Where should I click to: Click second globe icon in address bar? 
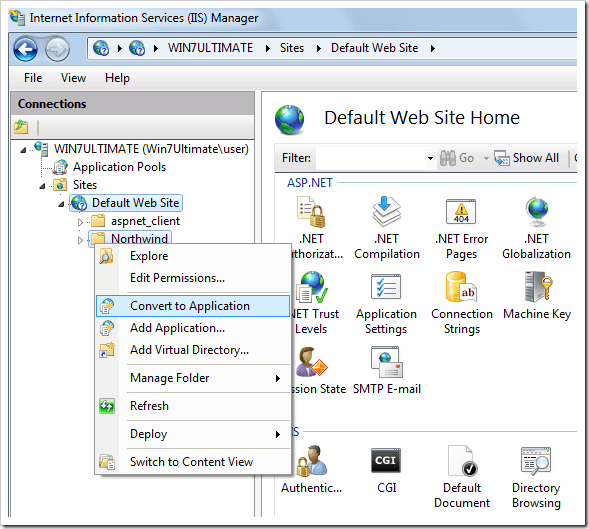coord(137,48)
